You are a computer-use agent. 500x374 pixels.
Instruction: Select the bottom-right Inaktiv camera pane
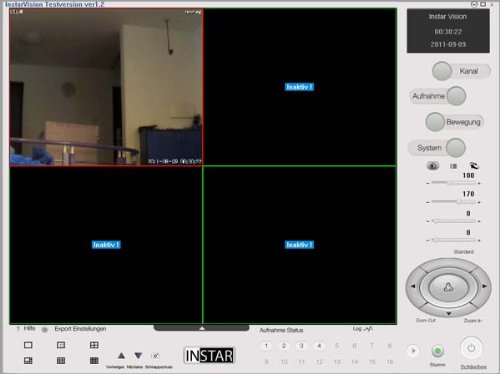tap(300, 245)
